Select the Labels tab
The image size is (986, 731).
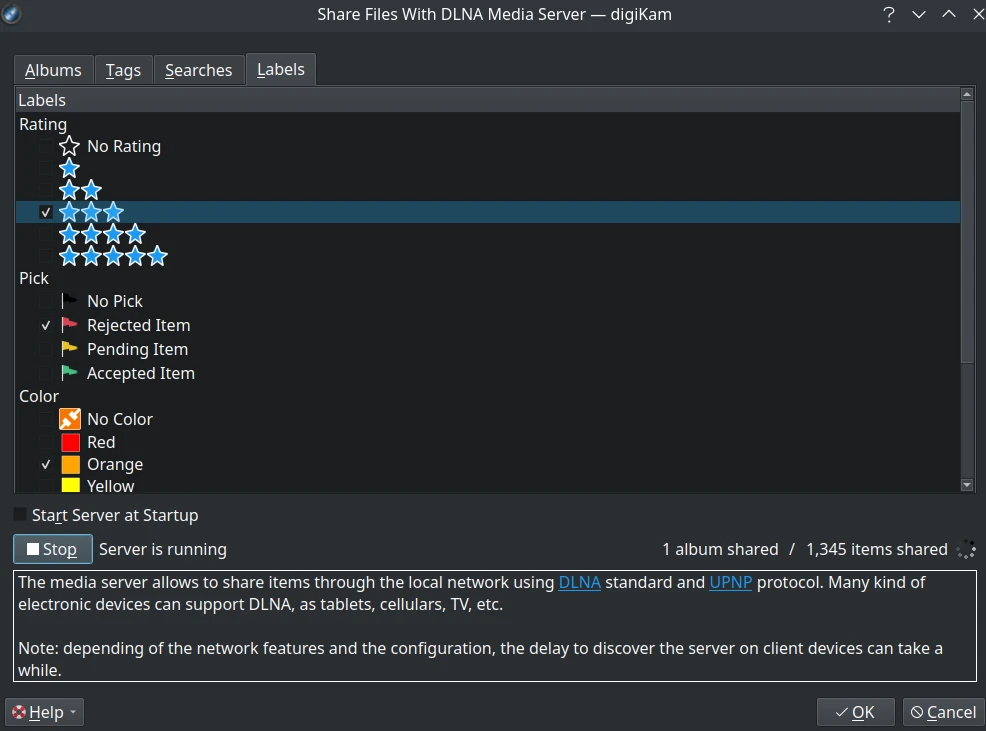[280, 69]
